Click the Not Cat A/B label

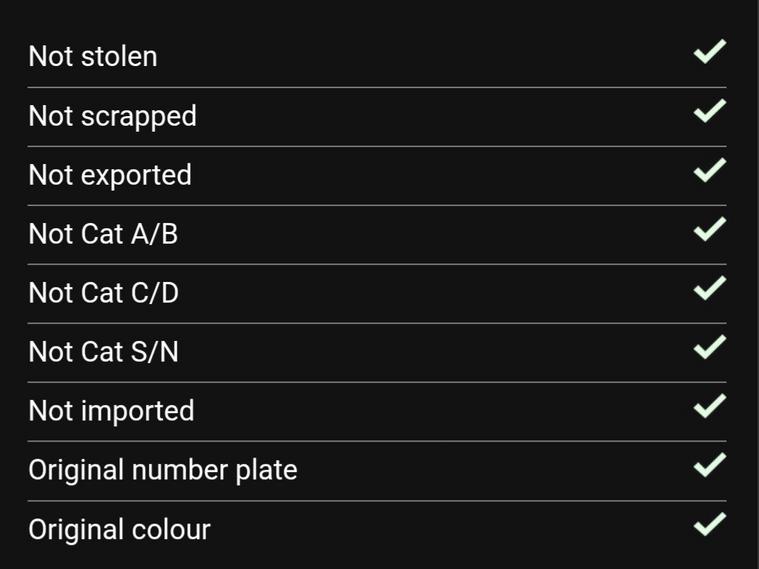[103, 234]
